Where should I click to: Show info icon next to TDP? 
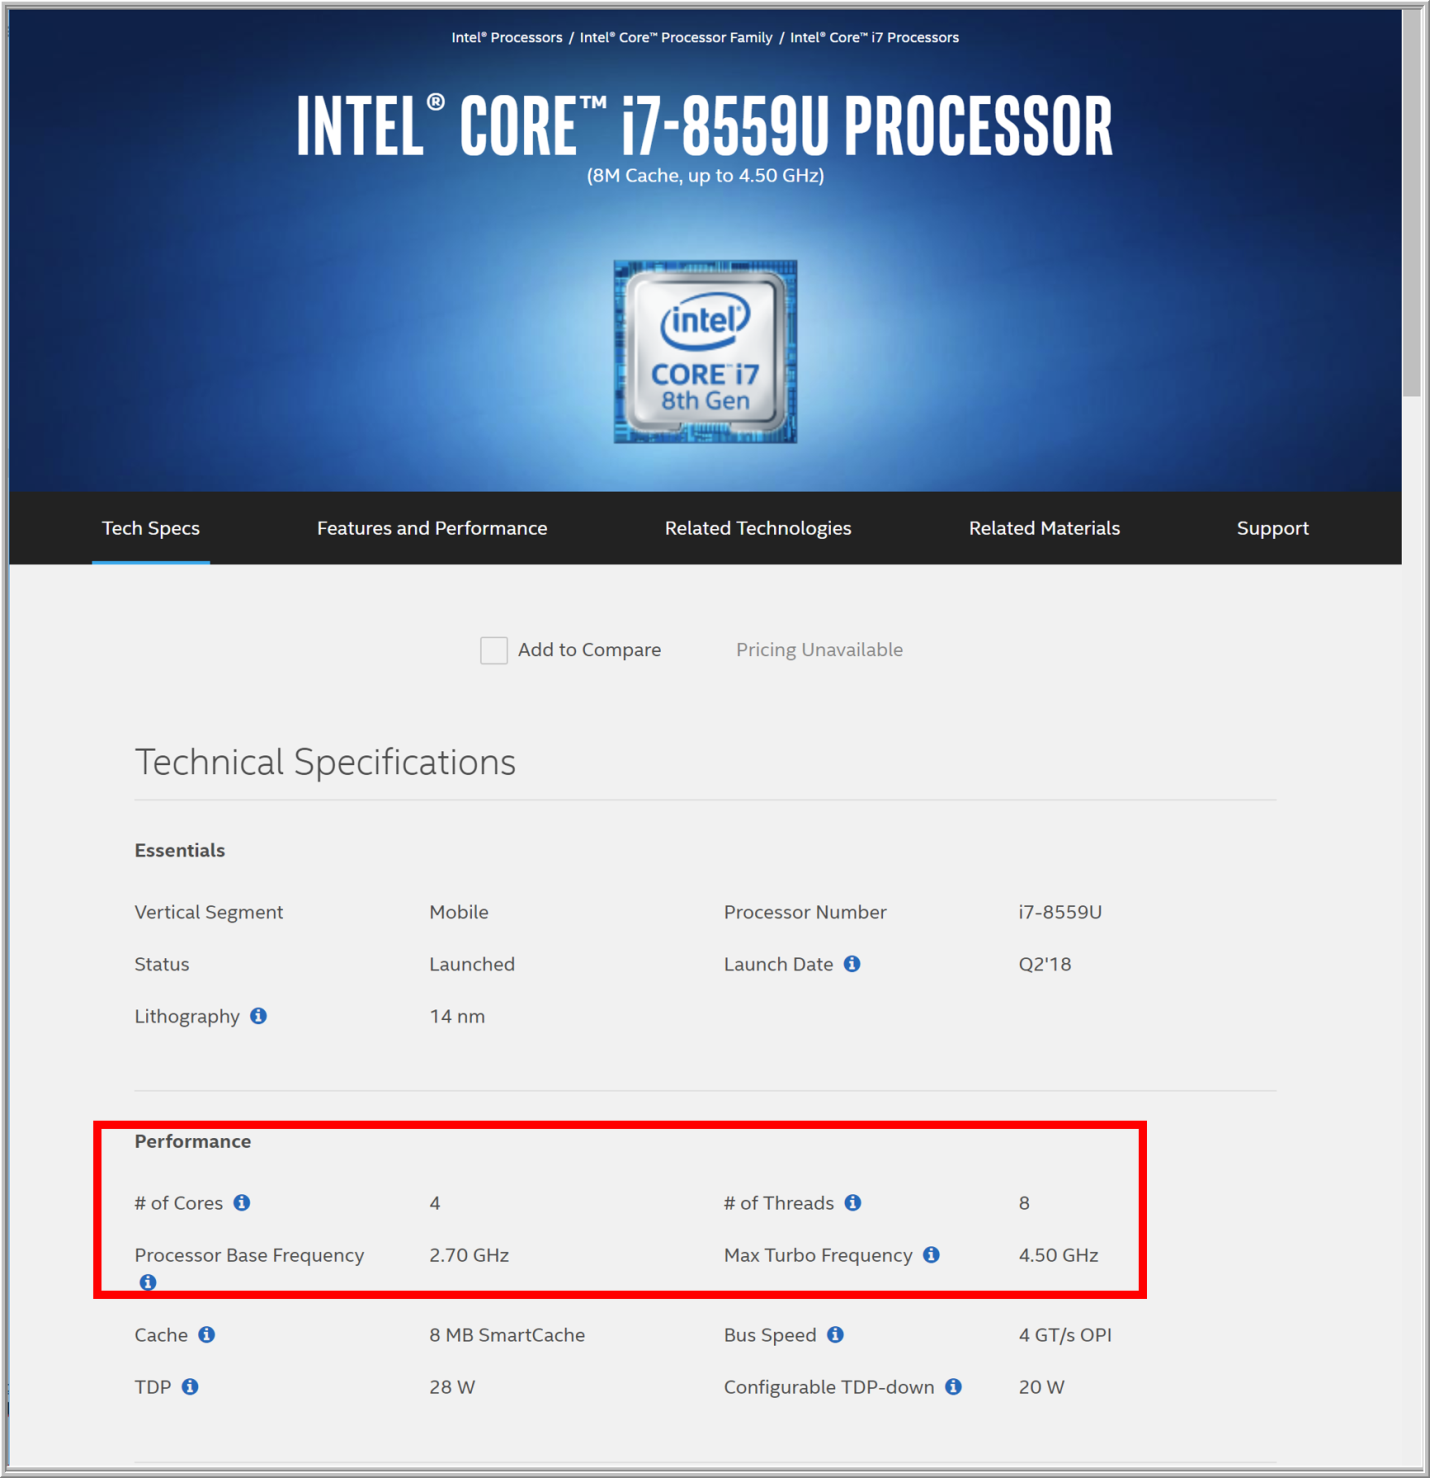point(190,1387)
